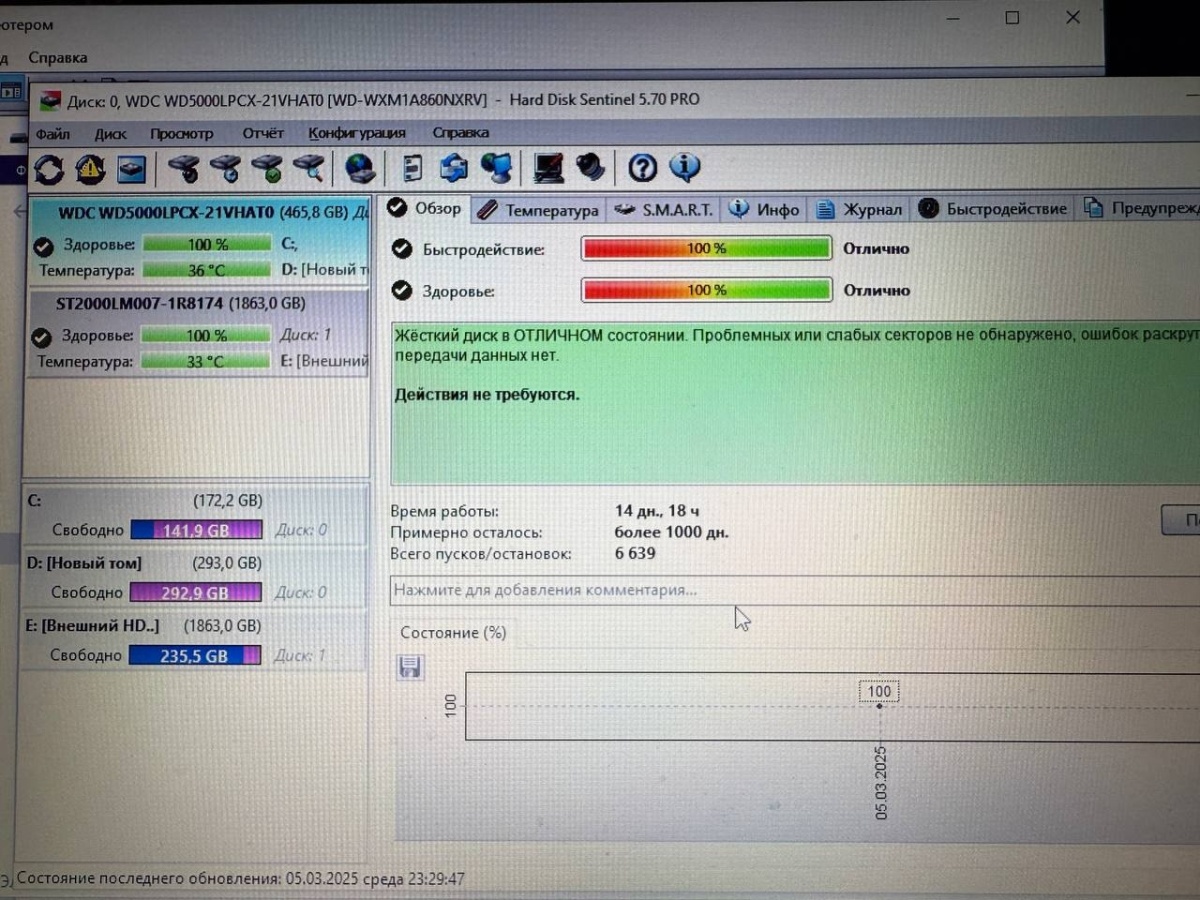Screen dimensions: 1200x900
Task: Open Справка menu in Hard Disk Sentinel
Action: pos(461,132)
